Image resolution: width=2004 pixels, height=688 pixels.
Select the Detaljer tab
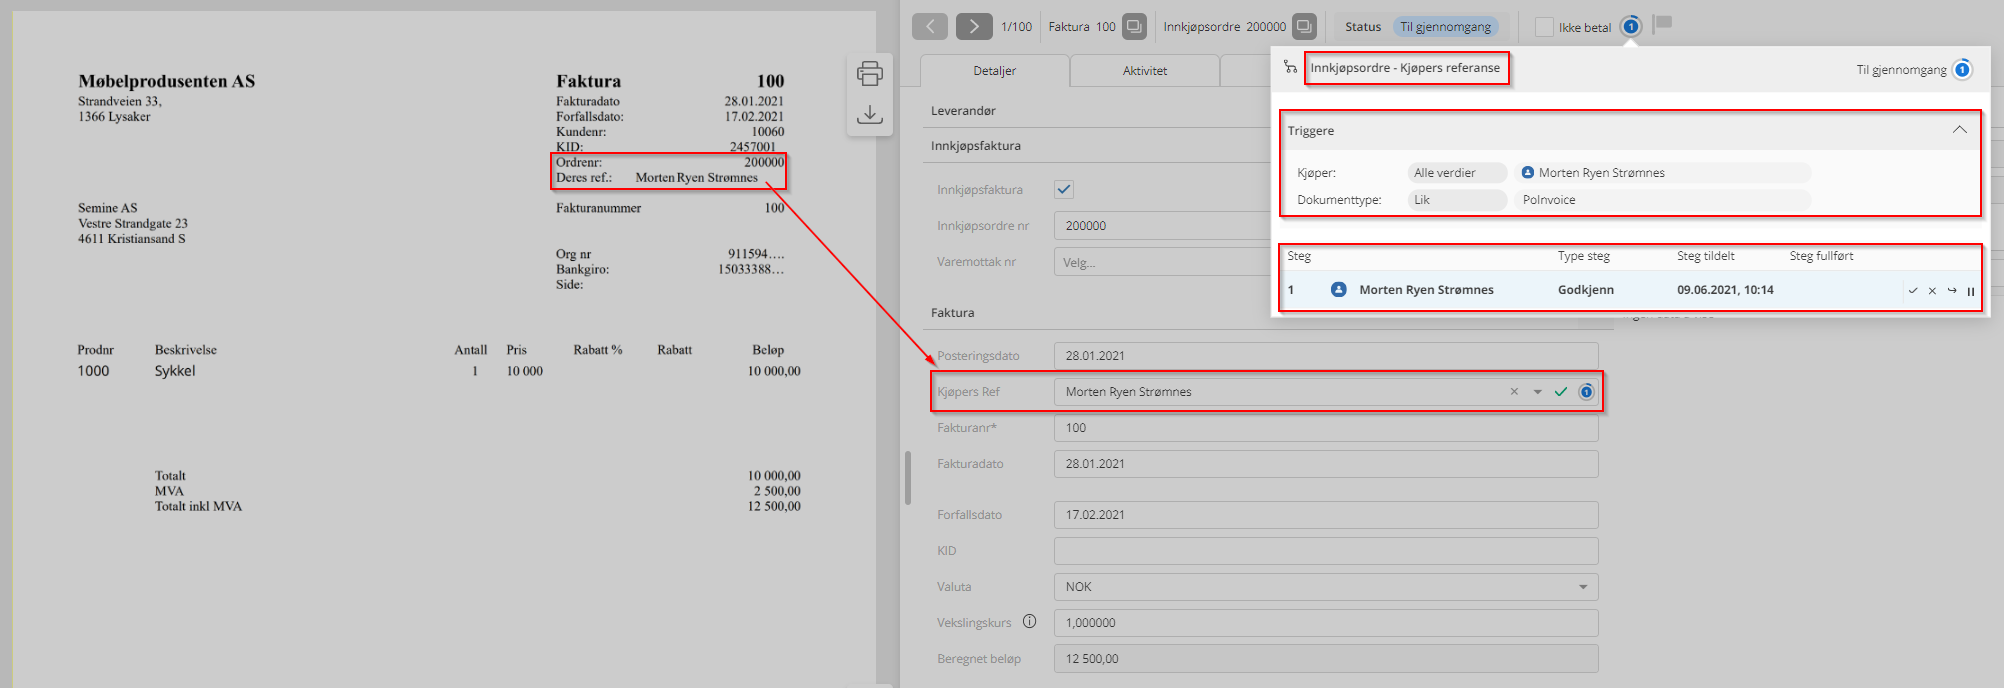coord(994,71)
